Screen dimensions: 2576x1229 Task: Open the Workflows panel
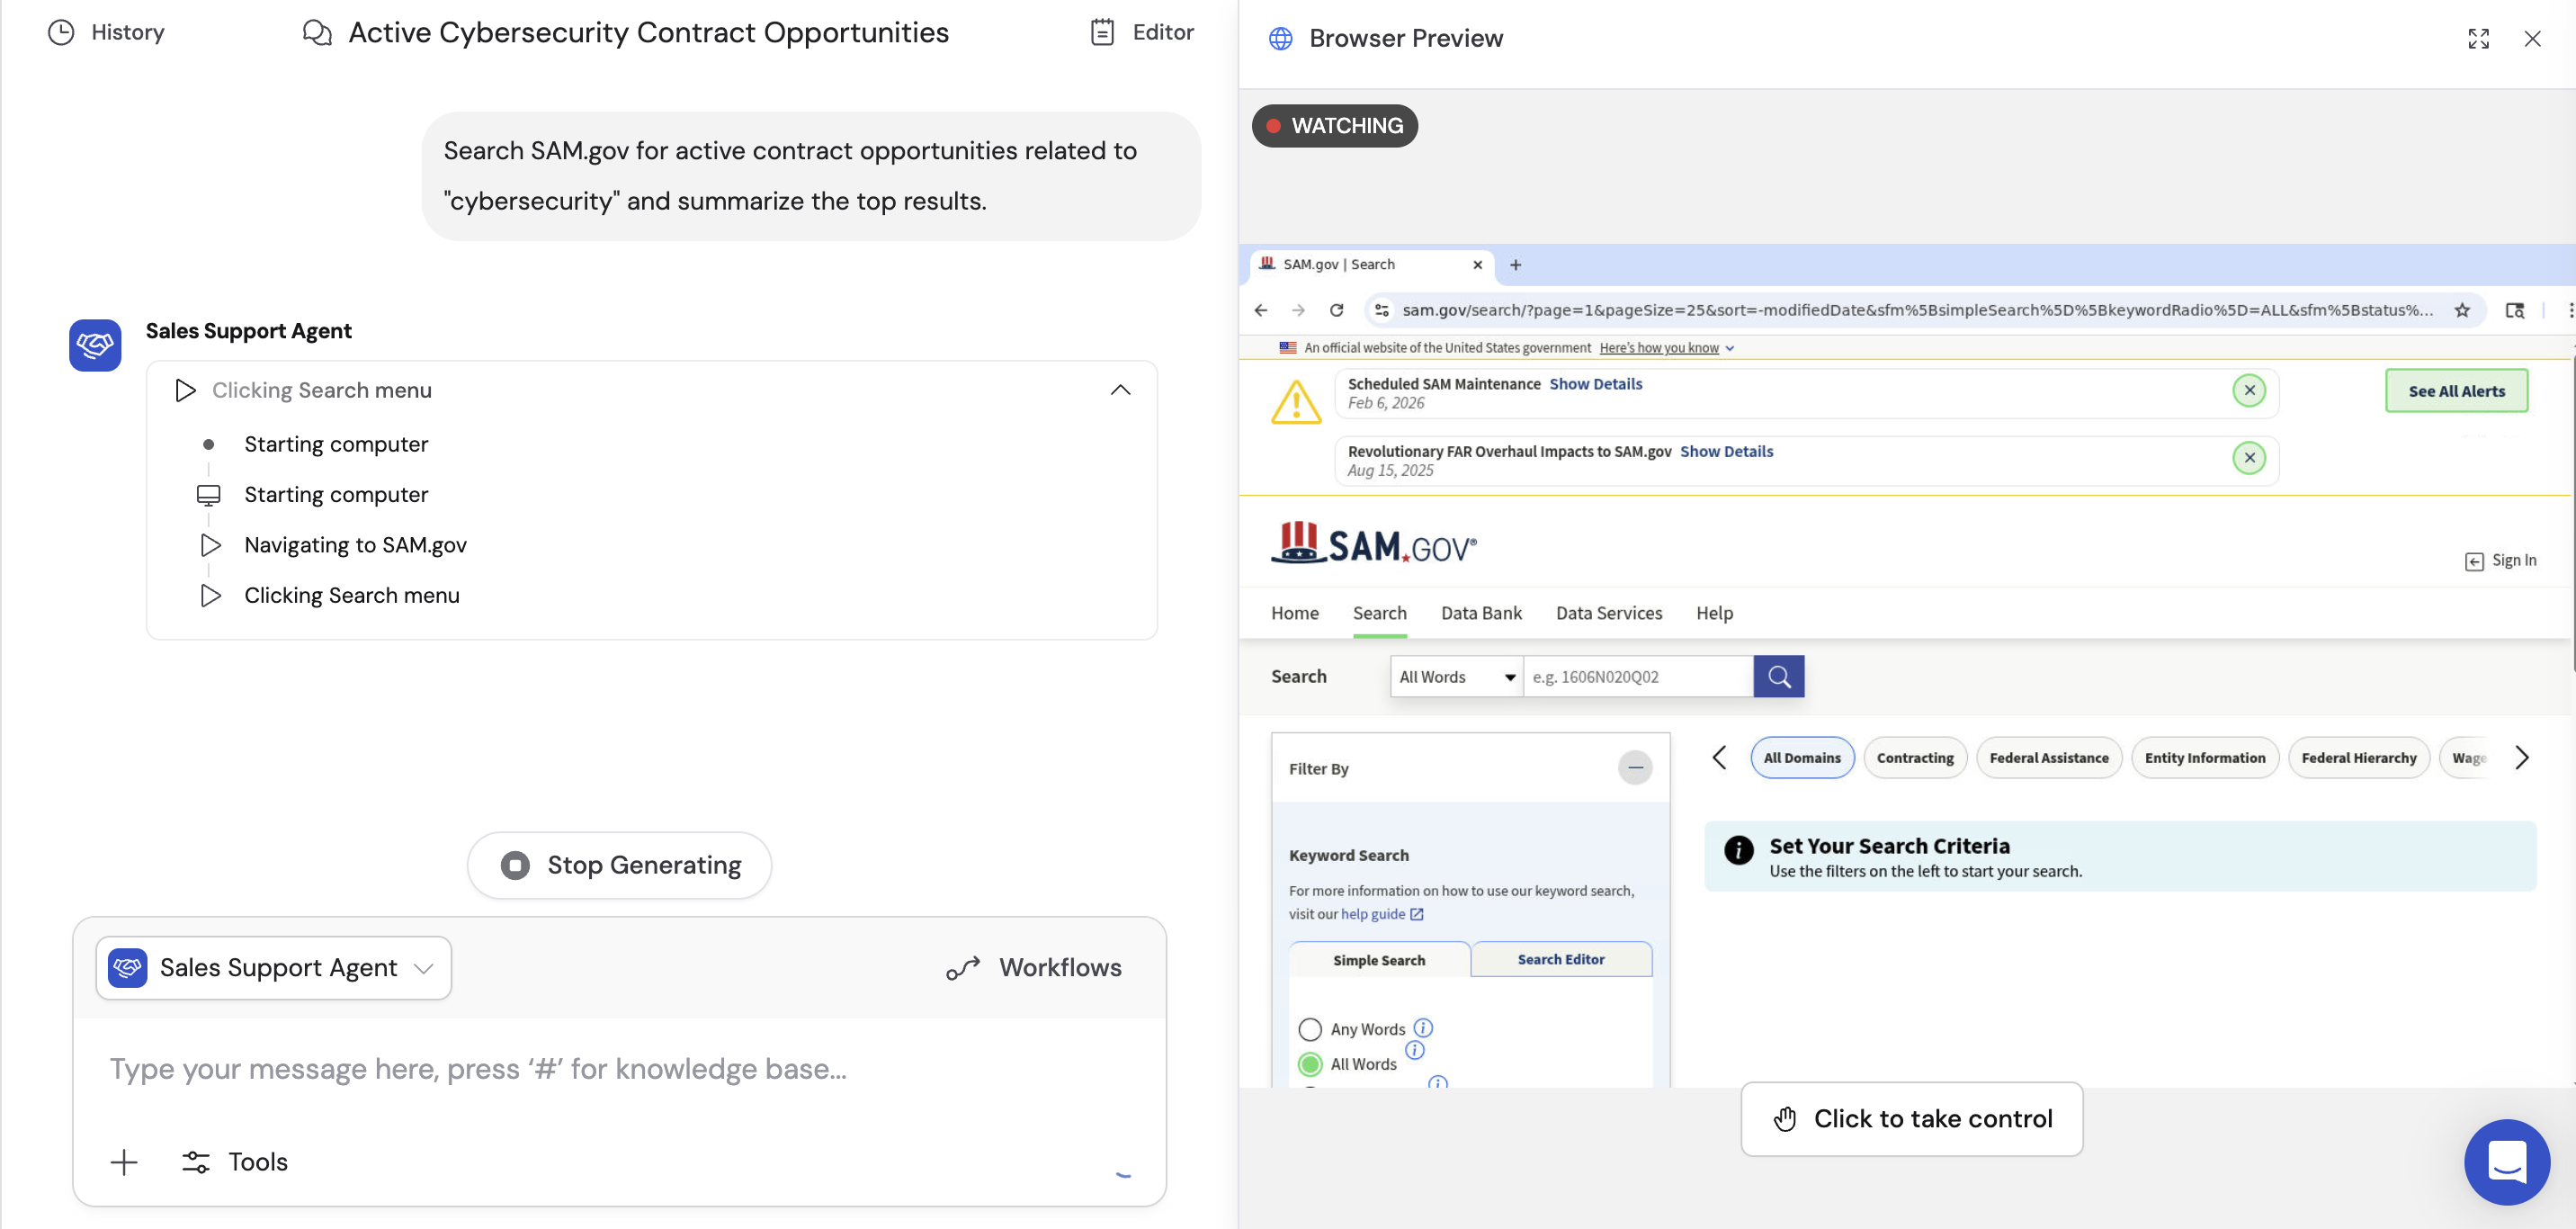pos(1035,967)
